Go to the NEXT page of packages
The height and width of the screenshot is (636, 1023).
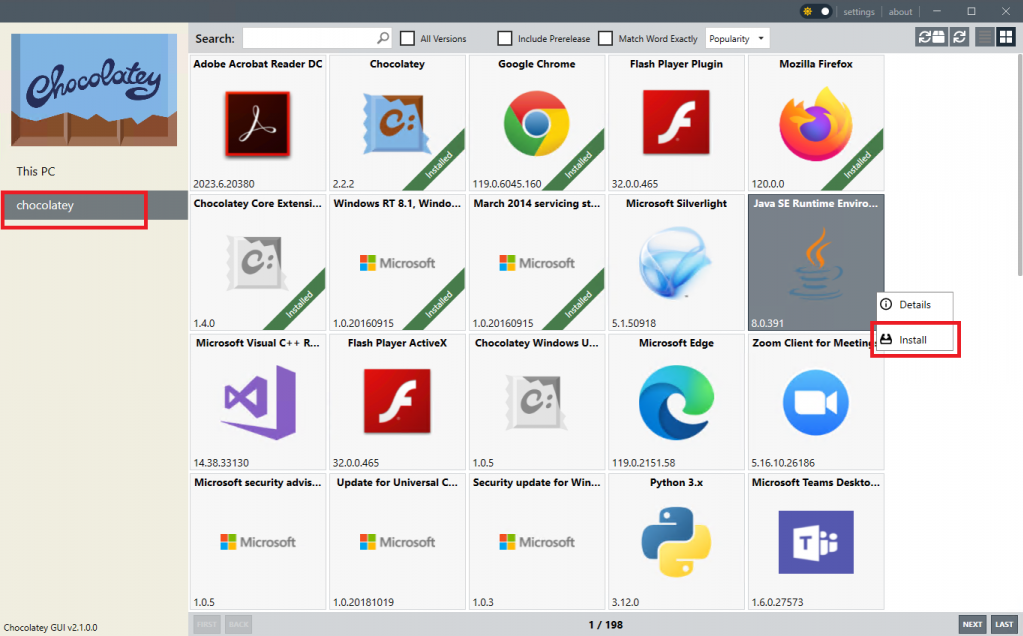[x=972, y=624]
